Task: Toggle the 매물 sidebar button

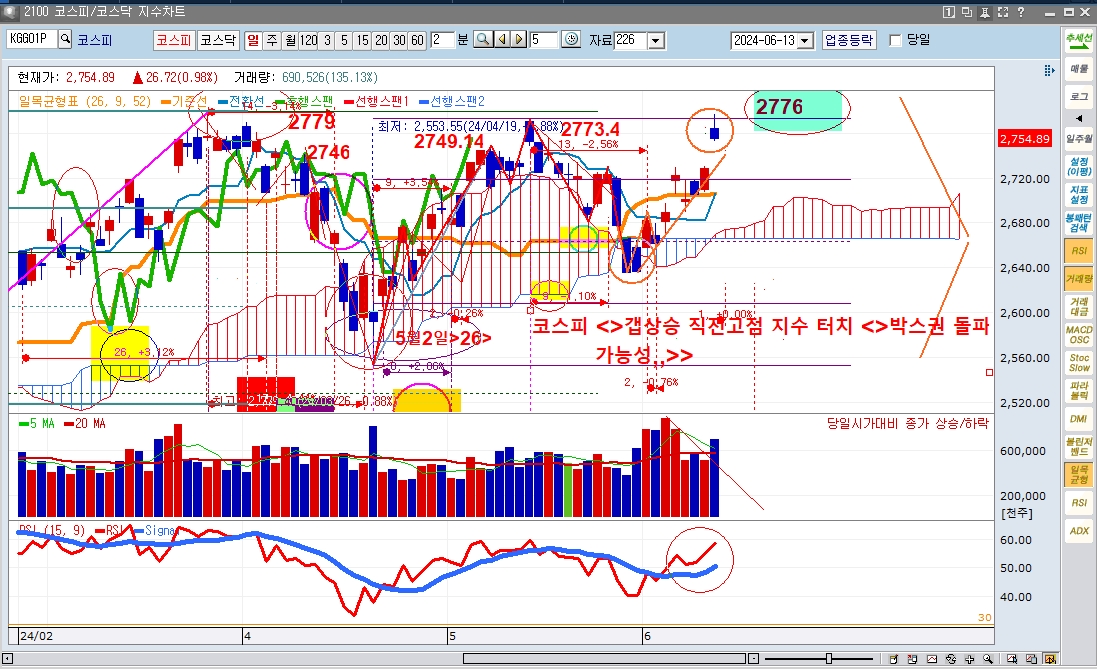Action: point(1079,69)
